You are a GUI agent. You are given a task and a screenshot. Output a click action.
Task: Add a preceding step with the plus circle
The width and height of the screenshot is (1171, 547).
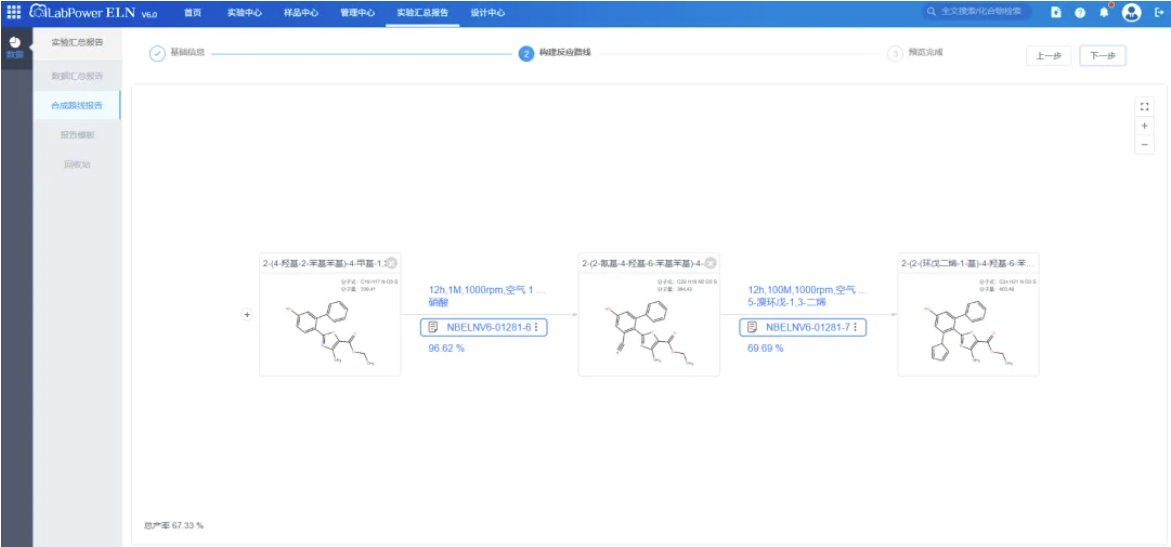click(x=247, y=315)
